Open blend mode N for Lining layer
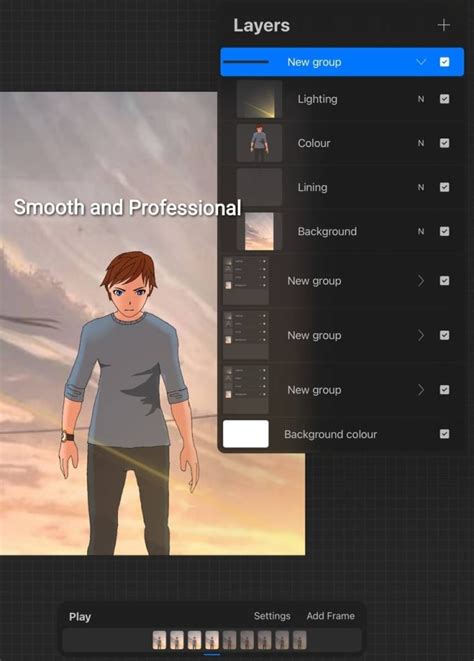474x661 pixels. (421, 187)
